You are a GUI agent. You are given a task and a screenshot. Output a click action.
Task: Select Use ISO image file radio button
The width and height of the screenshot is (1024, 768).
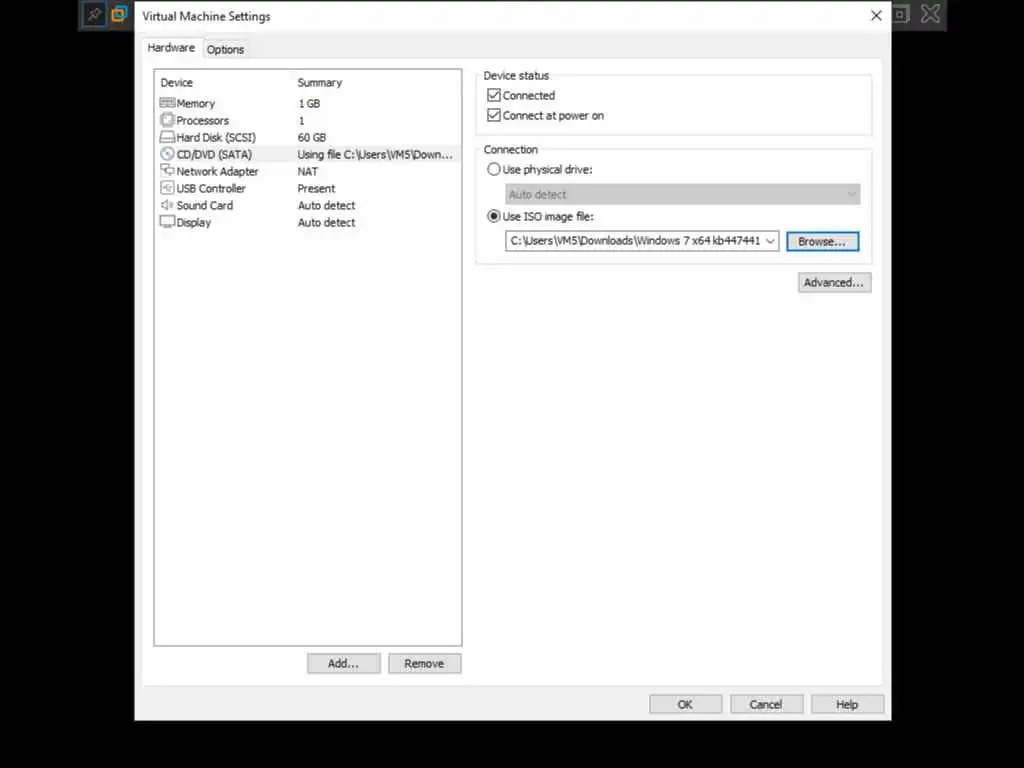[x=494, y=216]
